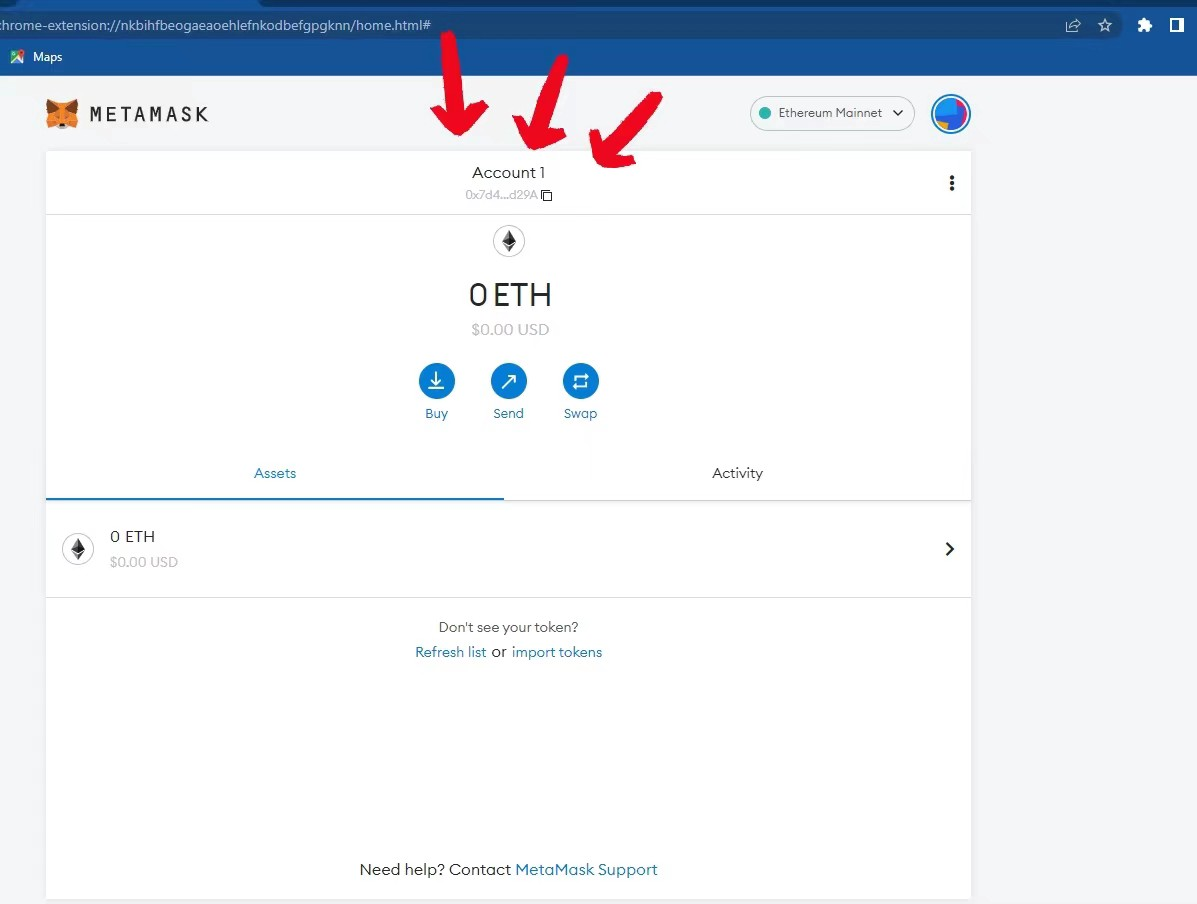Screen dimensions: 1197x904
Task: Click the large 0 ETH balance
Action: [510, 295]
